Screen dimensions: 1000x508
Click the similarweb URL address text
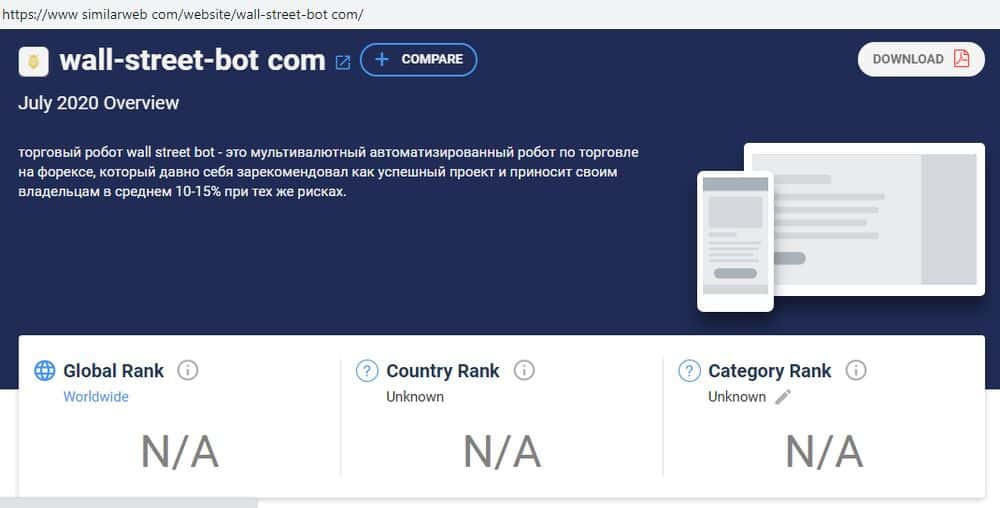183,14
